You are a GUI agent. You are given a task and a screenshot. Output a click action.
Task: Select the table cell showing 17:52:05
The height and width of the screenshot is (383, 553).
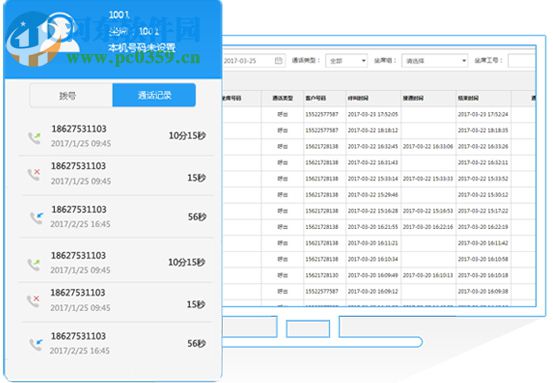373,114
